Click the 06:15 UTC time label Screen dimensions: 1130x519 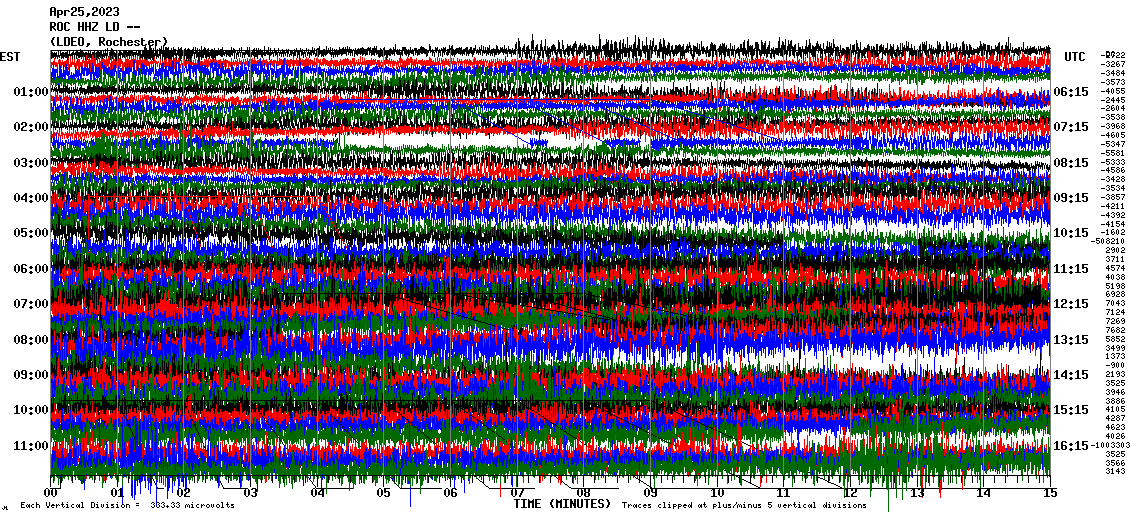(x=1071, y=92)
